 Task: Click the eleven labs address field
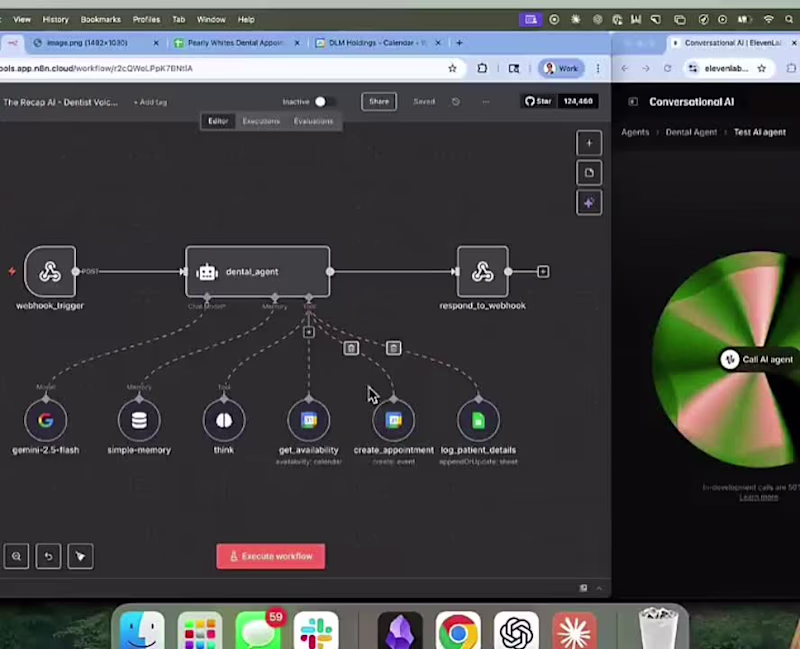pos(726,68)
